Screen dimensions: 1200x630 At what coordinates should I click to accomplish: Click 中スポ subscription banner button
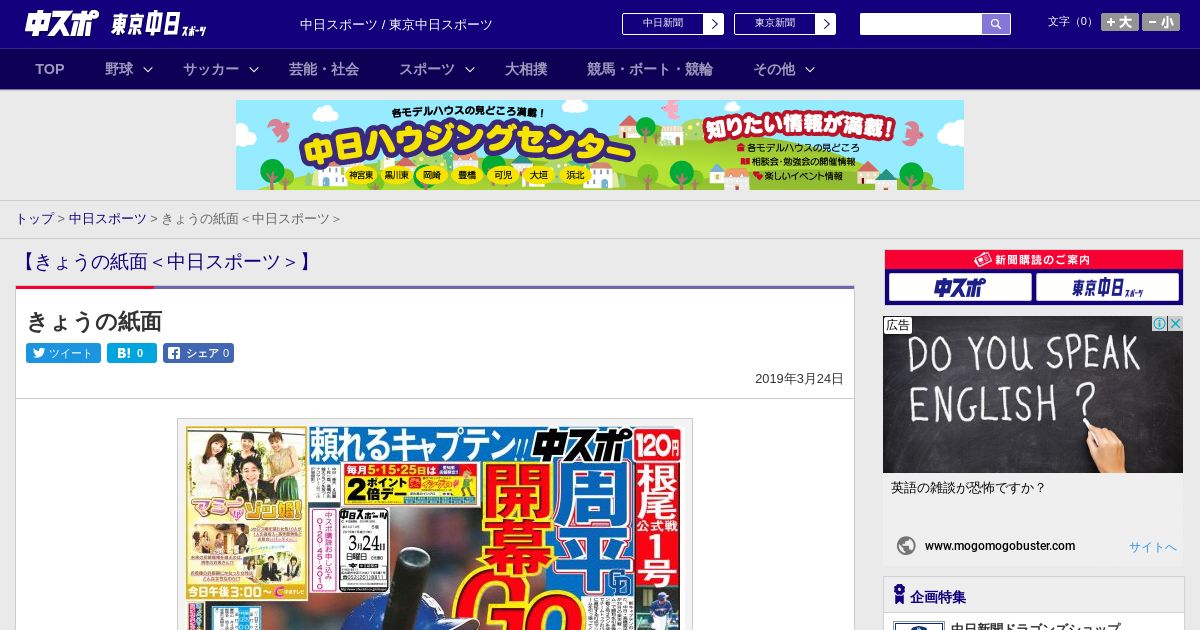click(x=960, y=288)
